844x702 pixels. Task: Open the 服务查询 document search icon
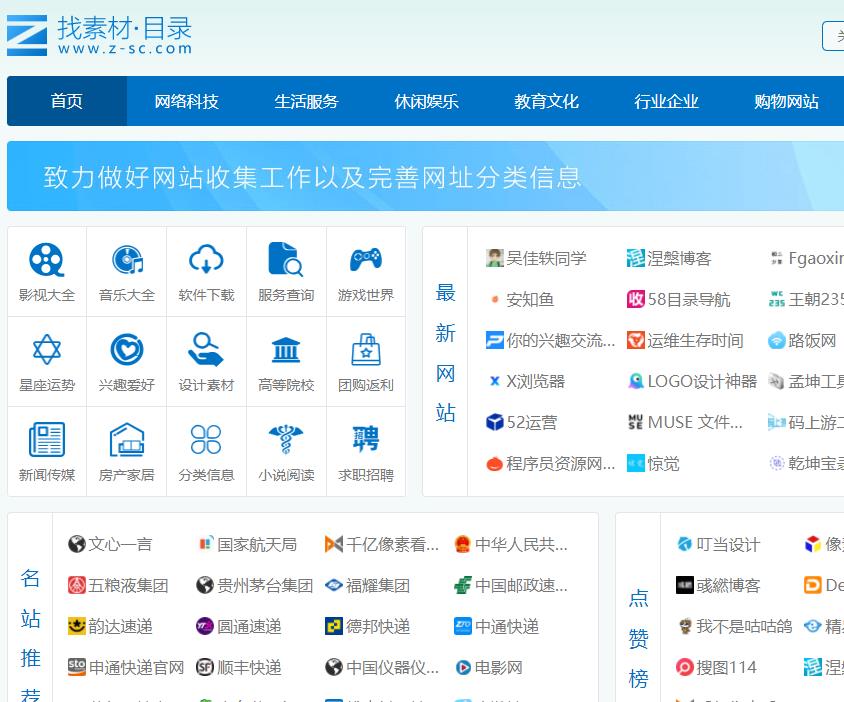click(x=286, y=259)
